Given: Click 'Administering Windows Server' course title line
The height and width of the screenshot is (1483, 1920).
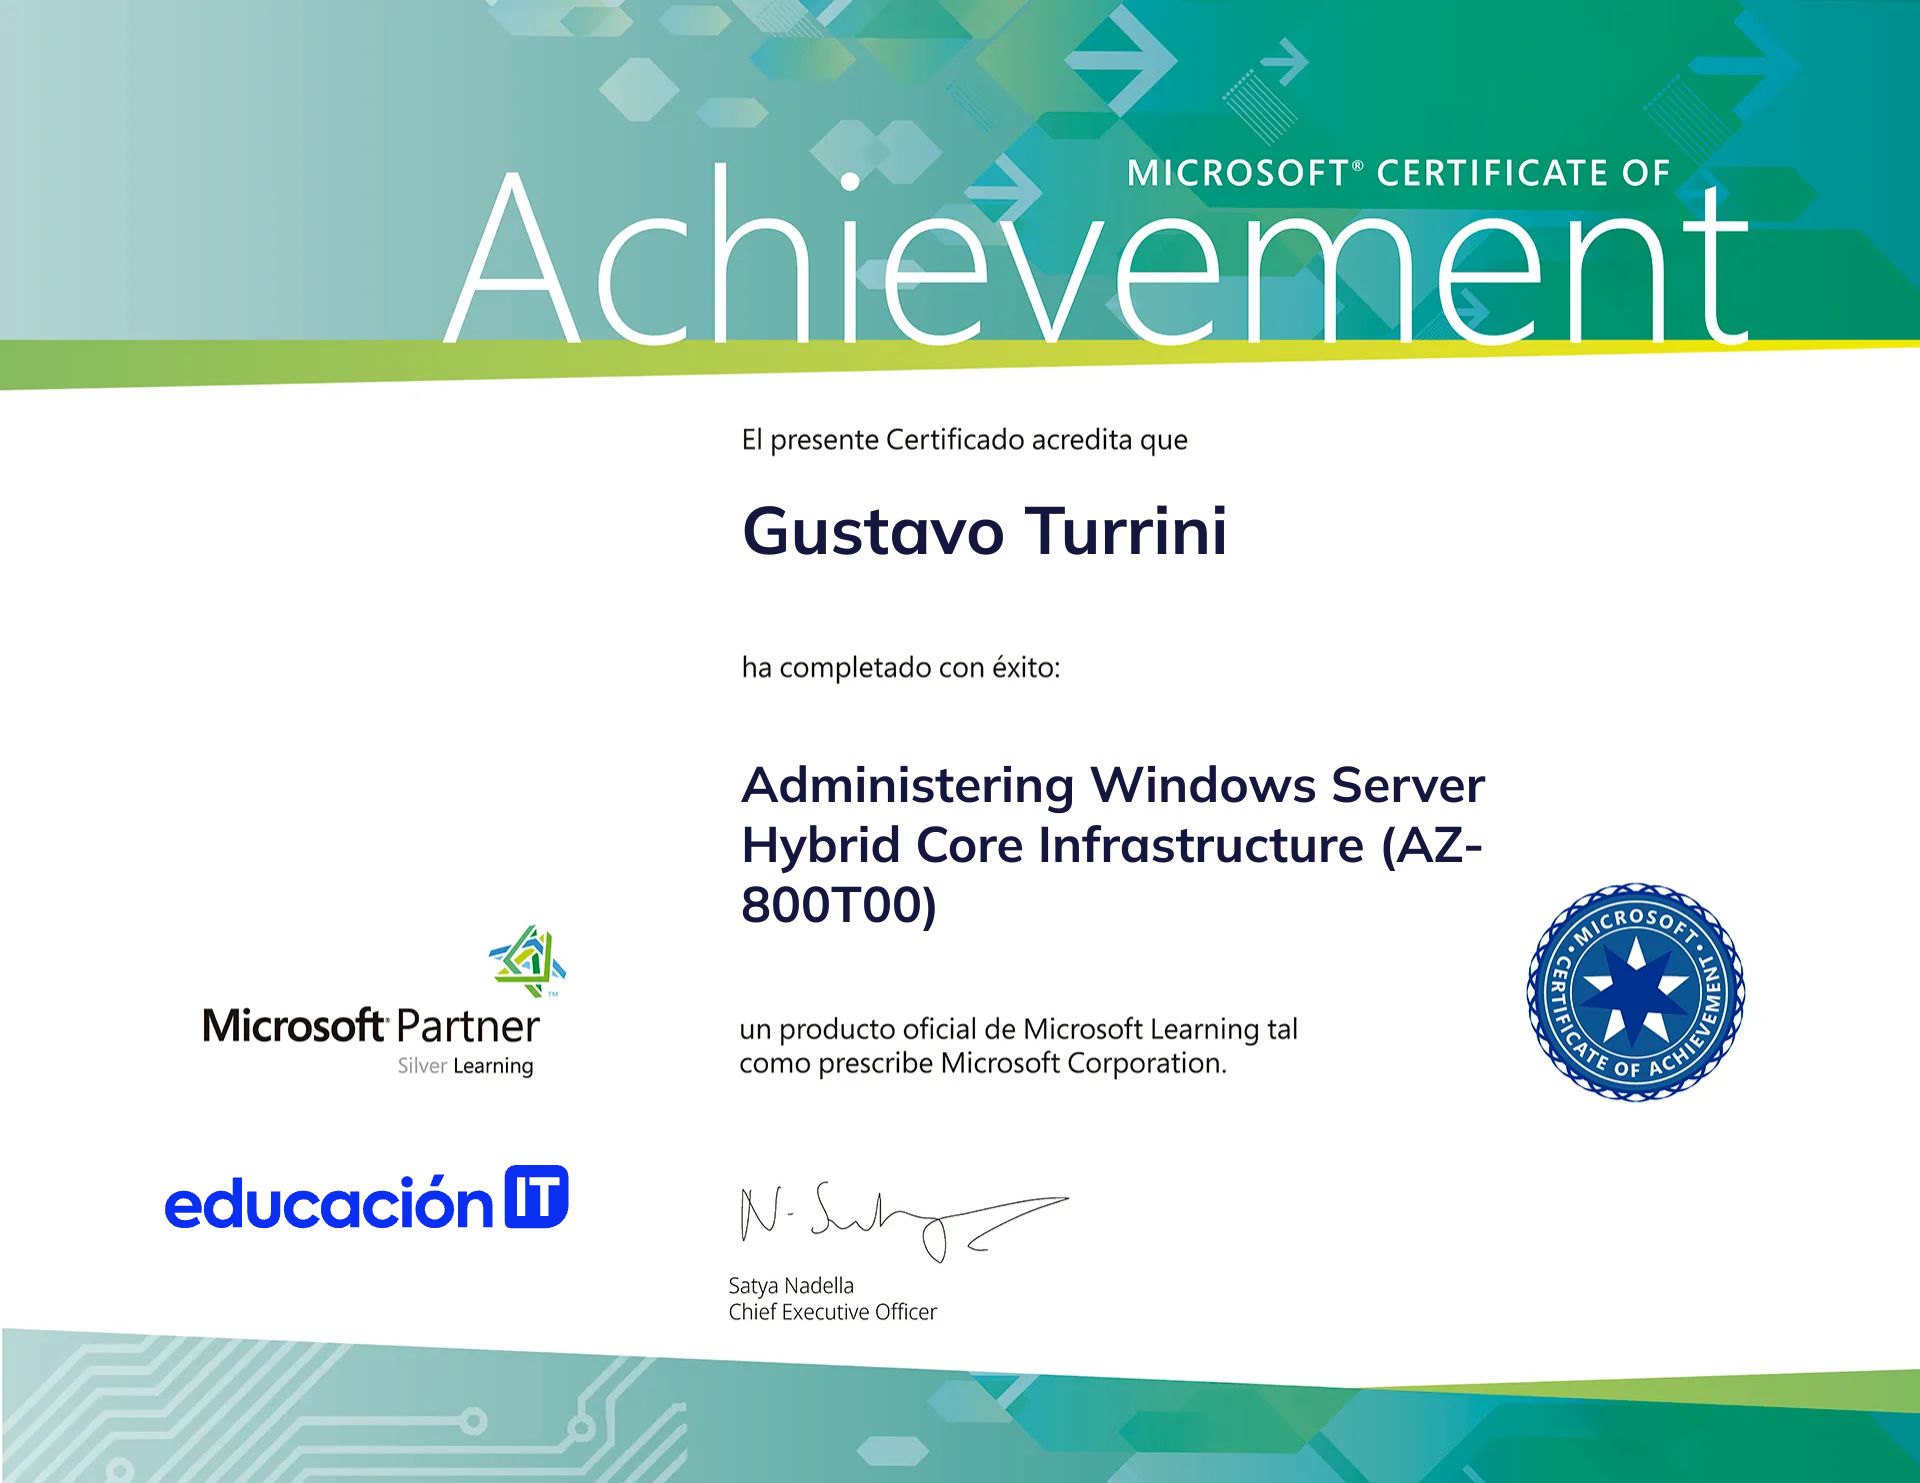Looking at the screenshot, I should click(1113, 785).
